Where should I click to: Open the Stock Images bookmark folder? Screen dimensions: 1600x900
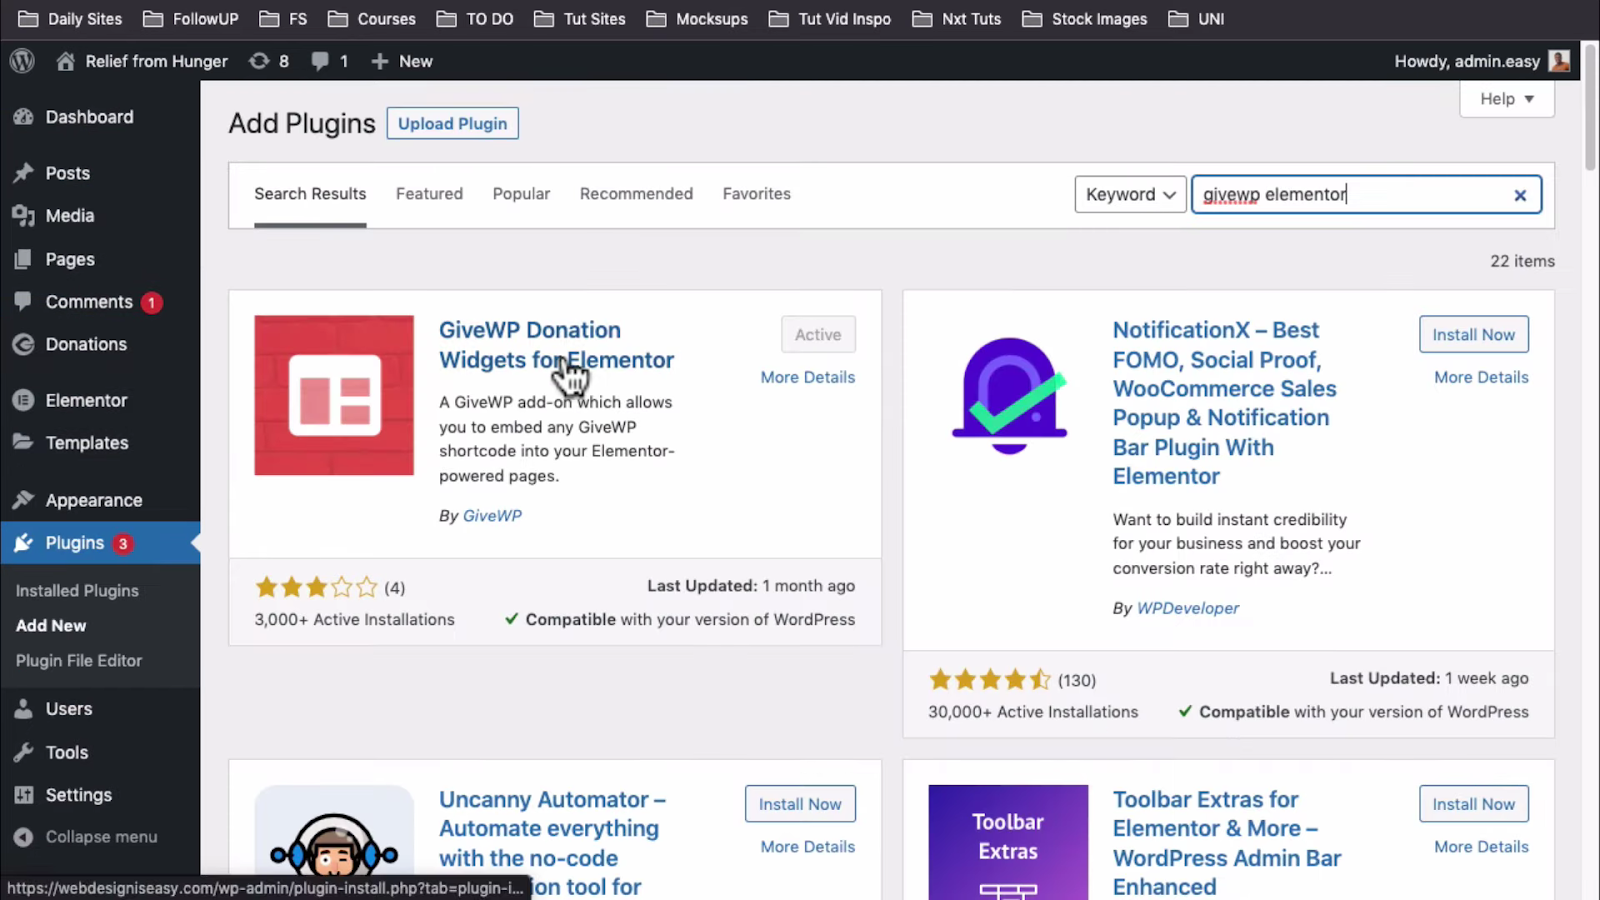pyautogui.click(x=1084, y=19)
